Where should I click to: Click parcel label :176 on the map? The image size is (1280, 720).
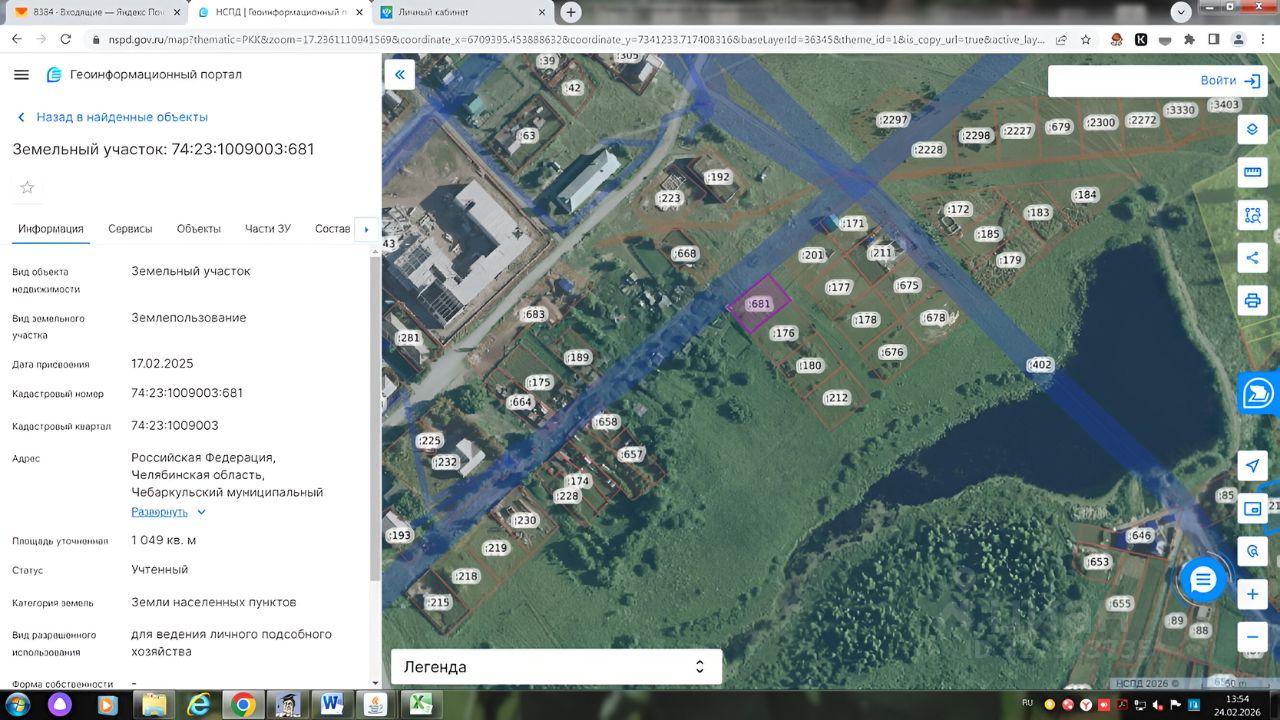tap(783, 334)
